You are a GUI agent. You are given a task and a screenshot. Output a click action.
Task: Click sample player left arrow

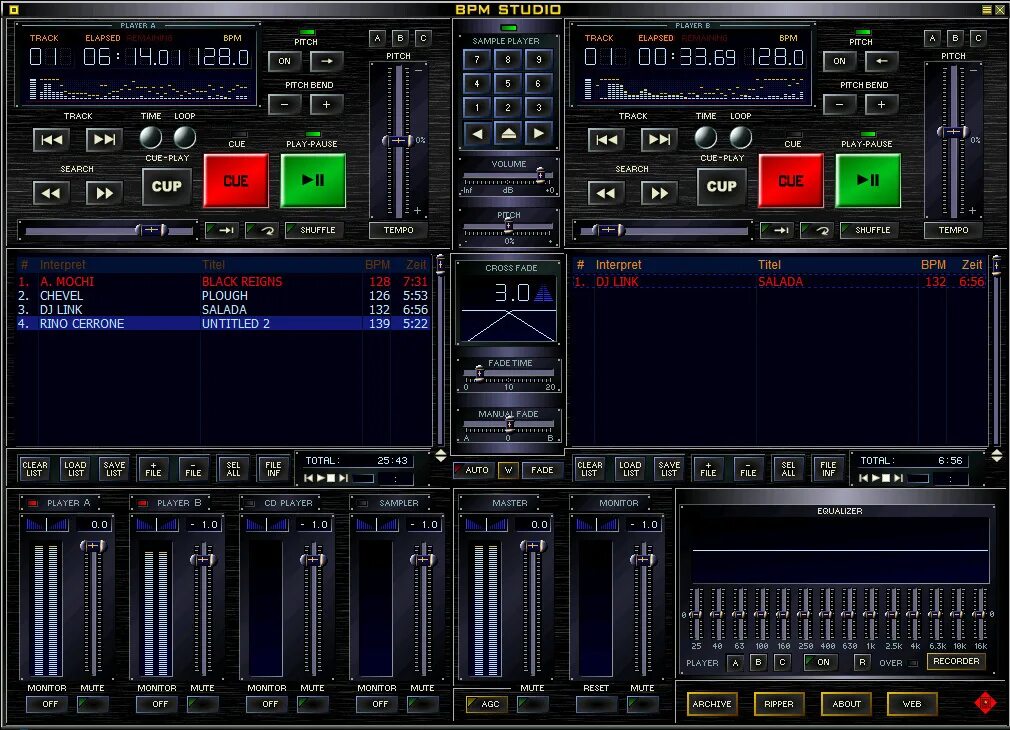coord(477,133)
